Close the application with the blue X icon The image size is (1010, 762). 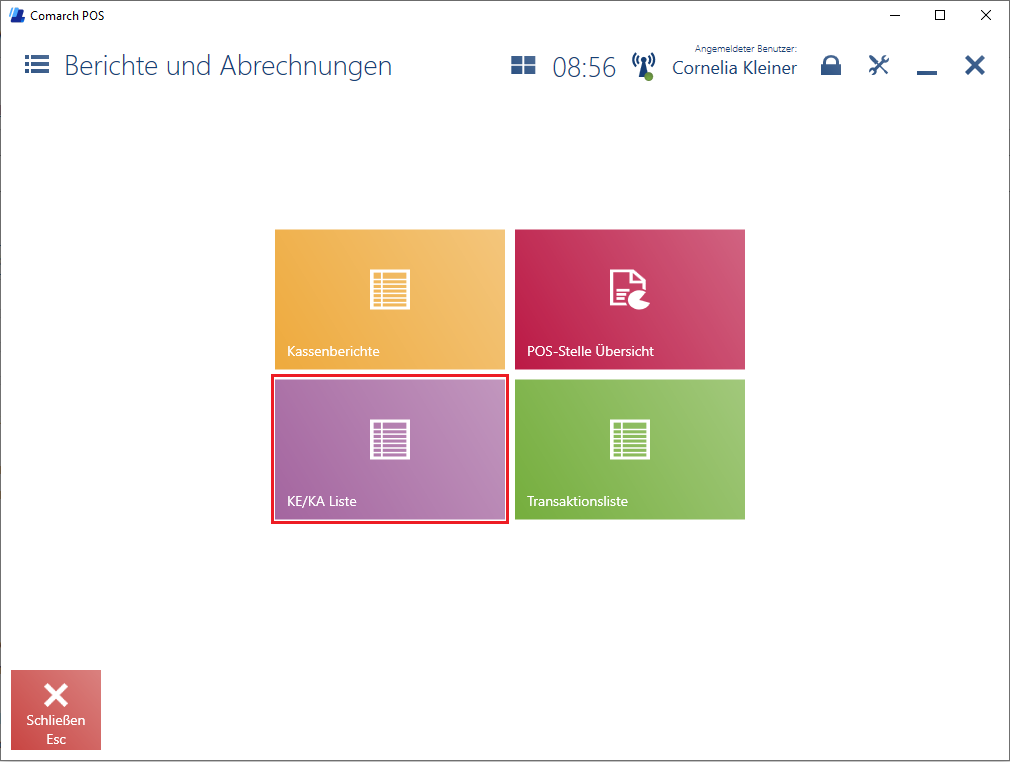coord(974,66)
